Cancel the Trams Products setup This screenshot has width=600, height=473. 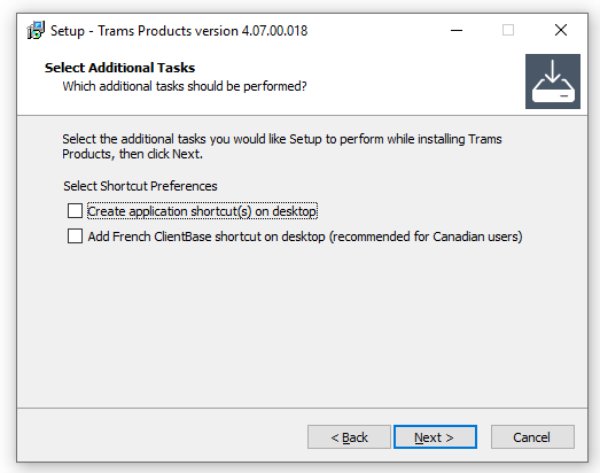[x=532, y=437]
